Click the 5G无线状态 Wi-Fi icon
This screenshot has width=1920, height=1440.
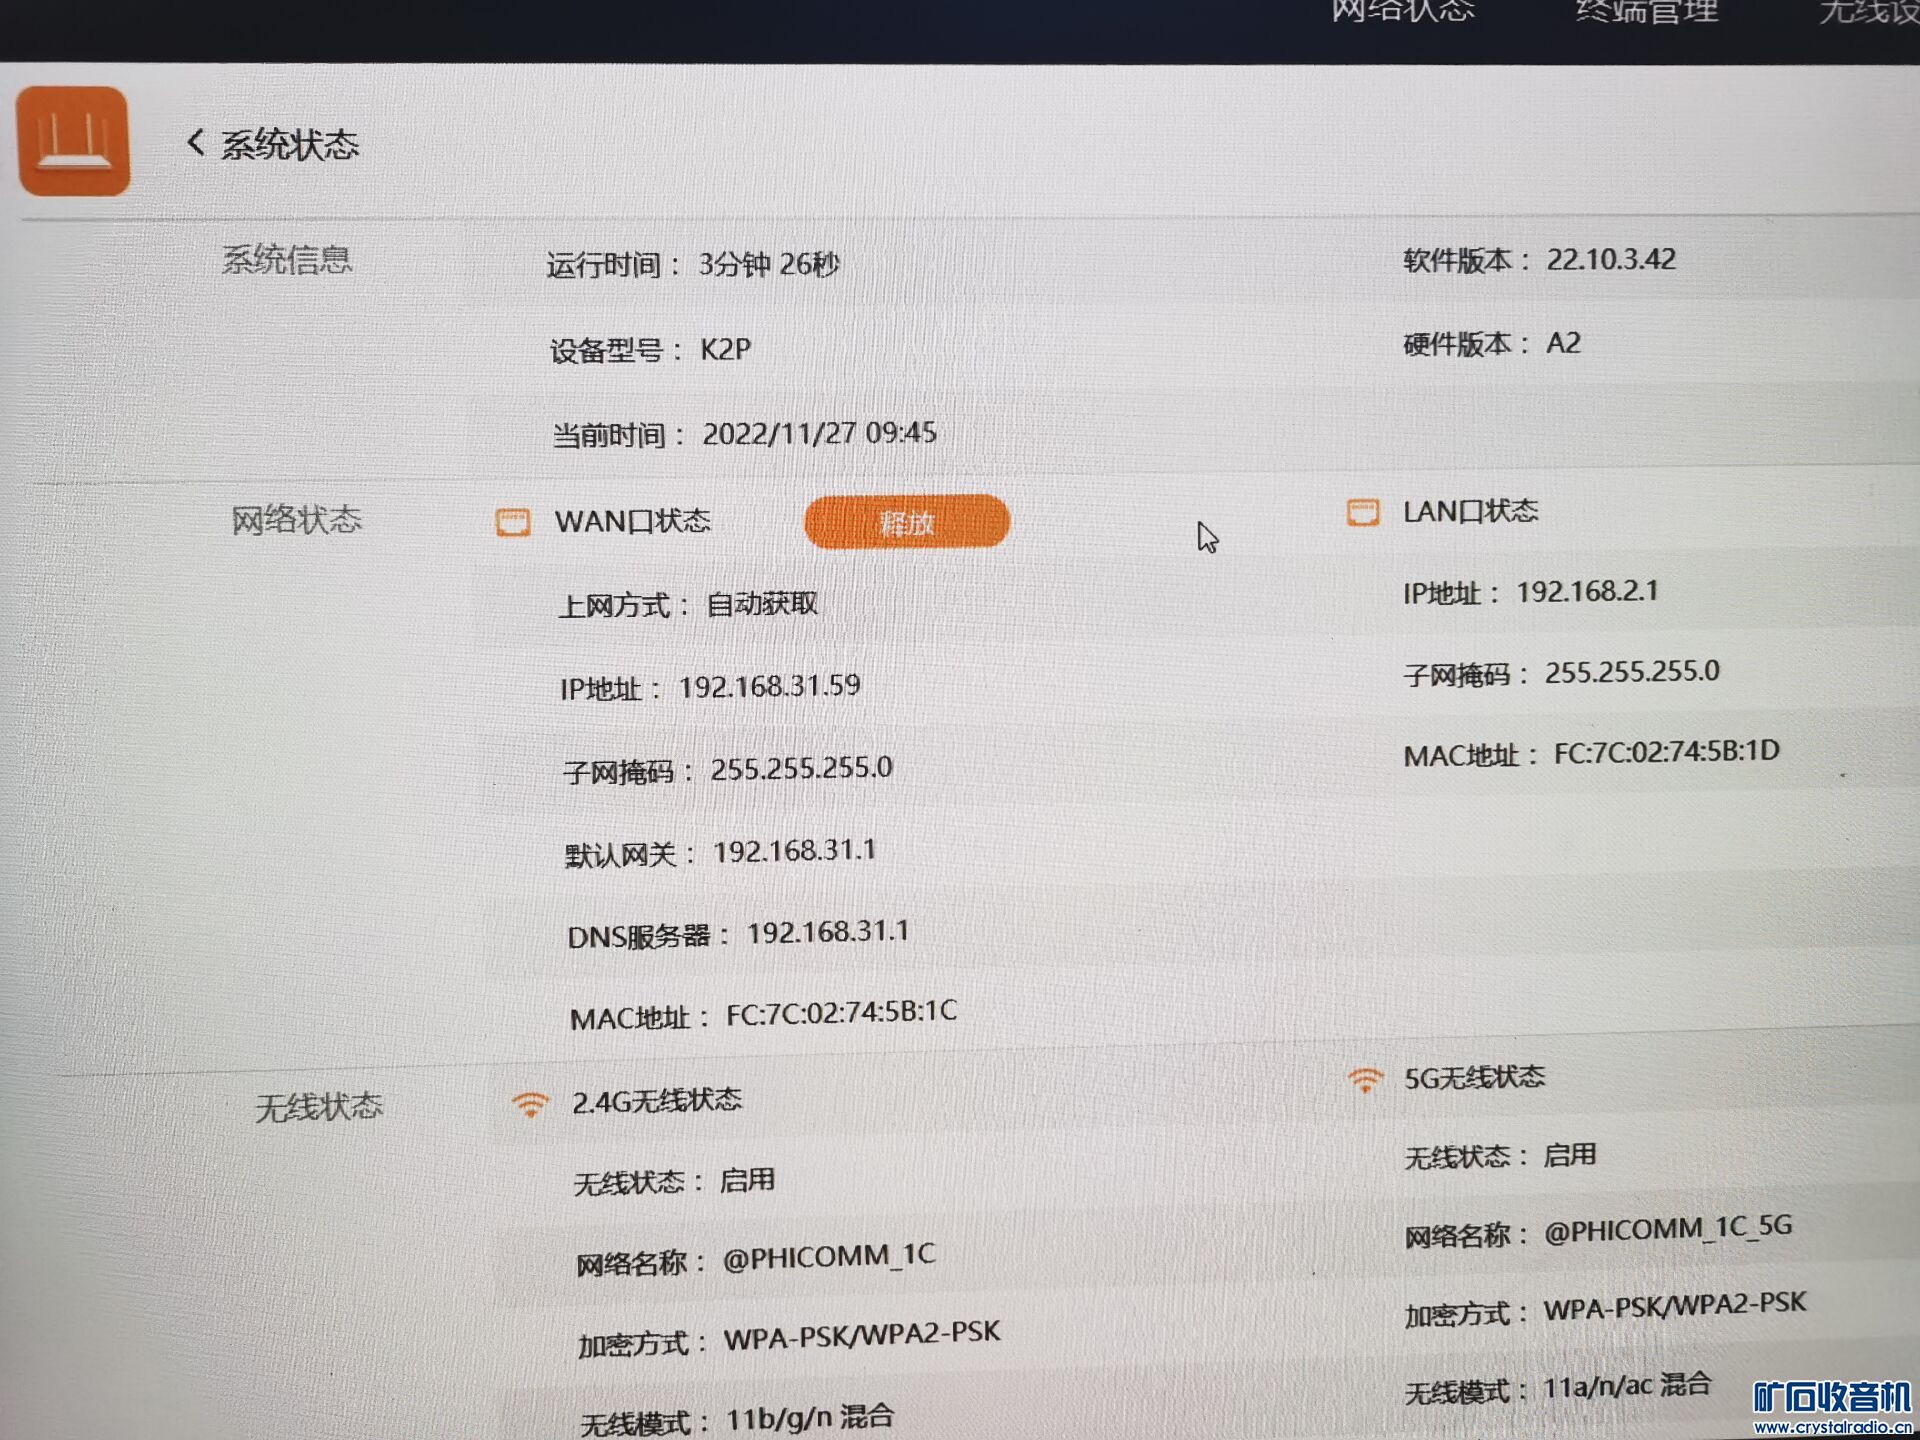click(1365, 1080)
